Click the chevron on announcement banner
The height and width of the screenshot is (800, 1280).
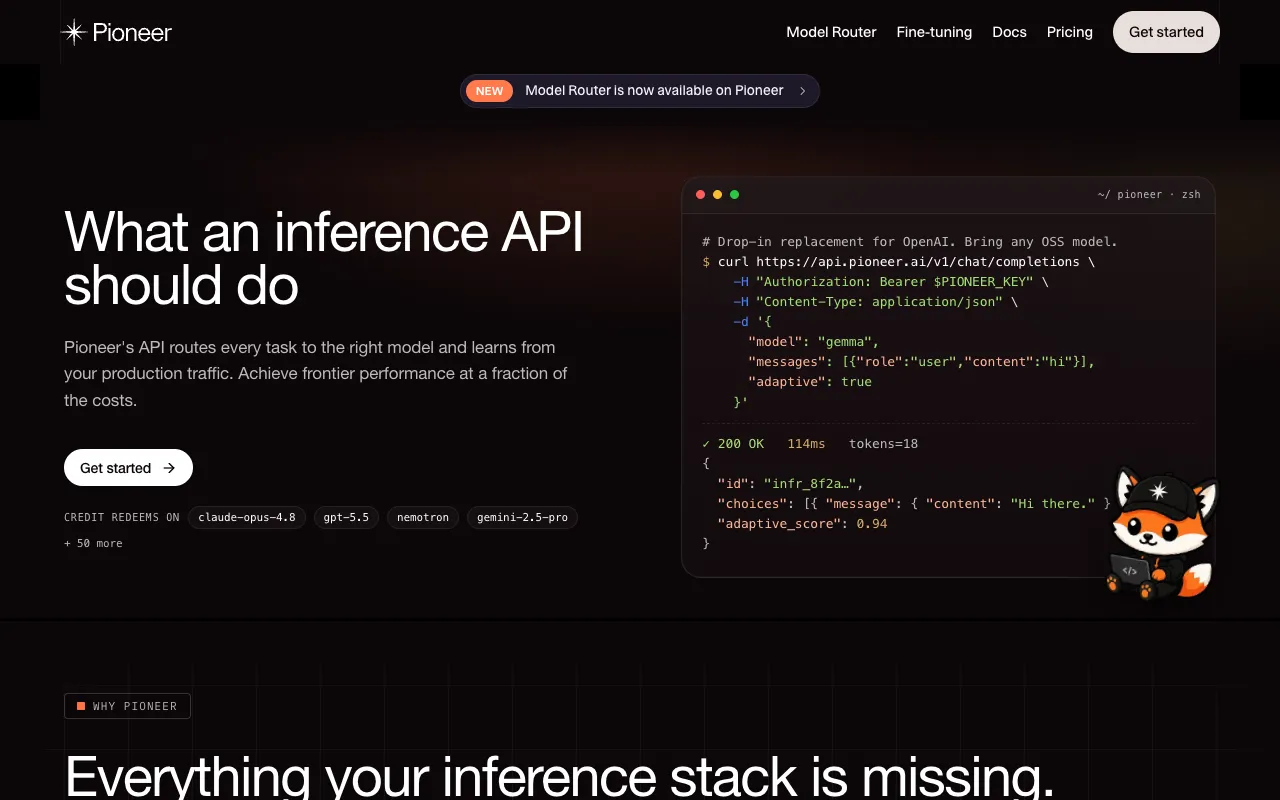tap(802, 91)
